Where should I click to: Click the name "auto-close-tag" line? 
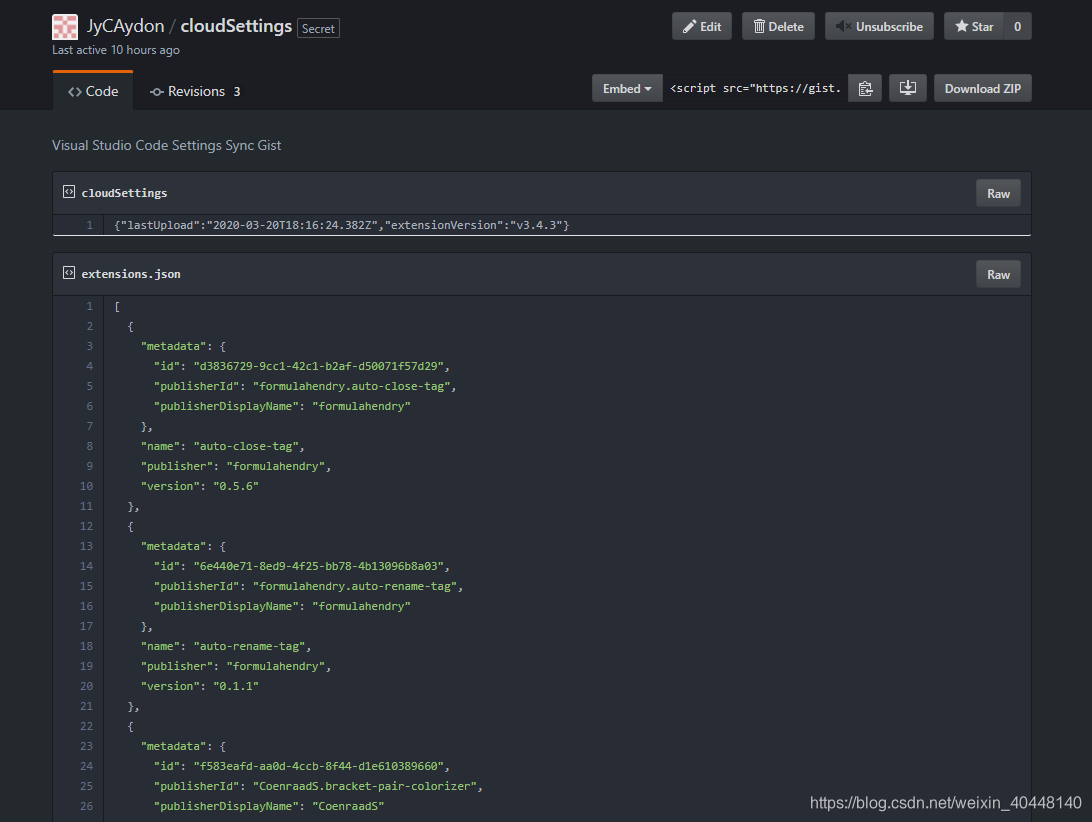[x=222, y=446]
